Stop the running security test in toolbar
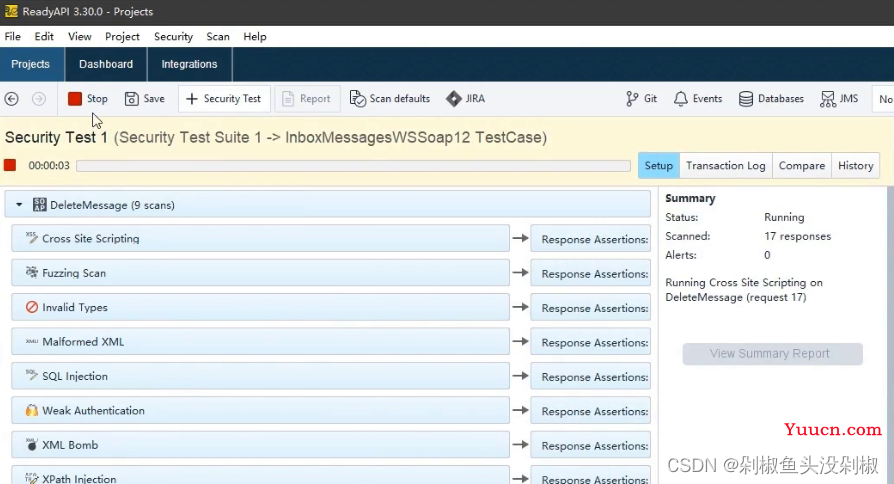The height and width of the screenshot is (484, 894). click(87, 99)
